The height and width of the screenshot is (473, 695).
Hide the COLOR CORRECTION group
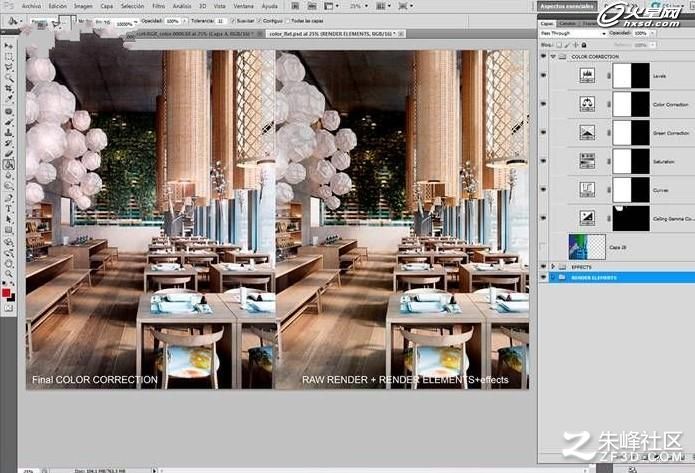pos(543,57)
